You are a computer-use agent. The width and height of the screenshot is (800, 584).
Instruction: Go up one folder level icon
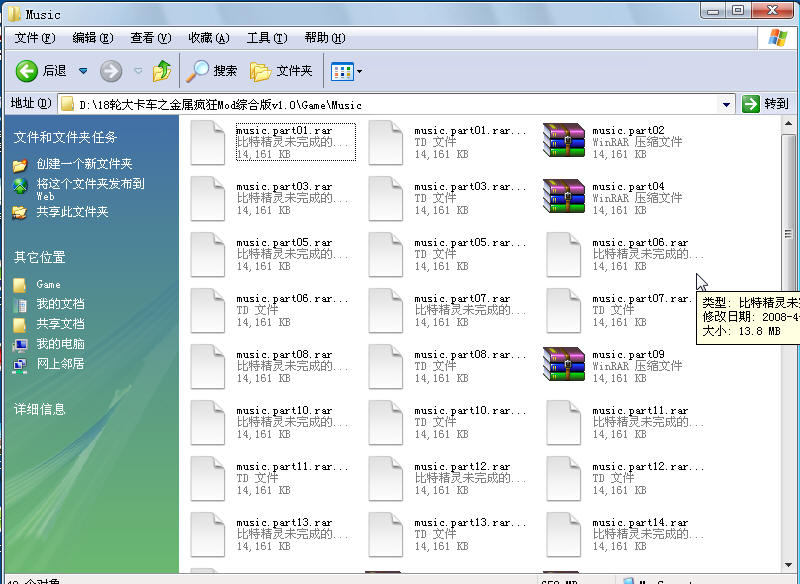162,71
